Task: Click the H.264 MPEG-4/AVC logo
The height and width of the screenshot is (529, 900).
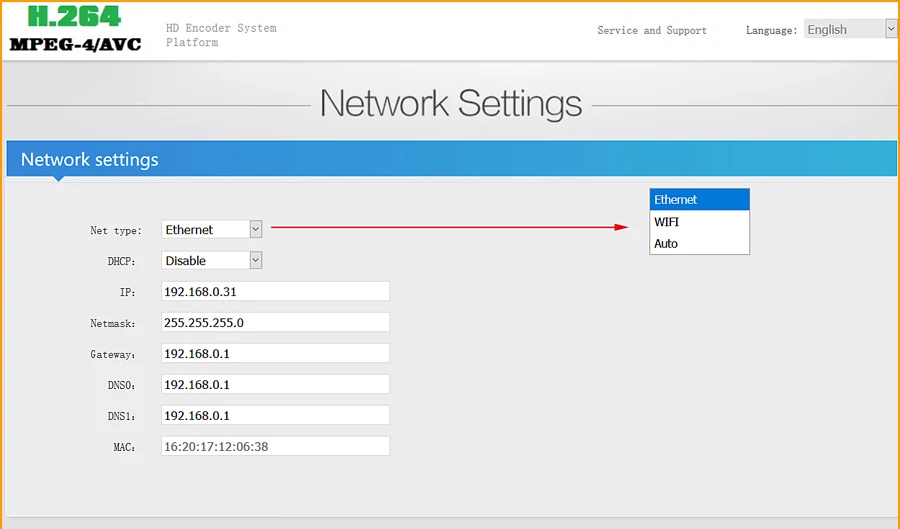Action: click(x=75, y=29)
